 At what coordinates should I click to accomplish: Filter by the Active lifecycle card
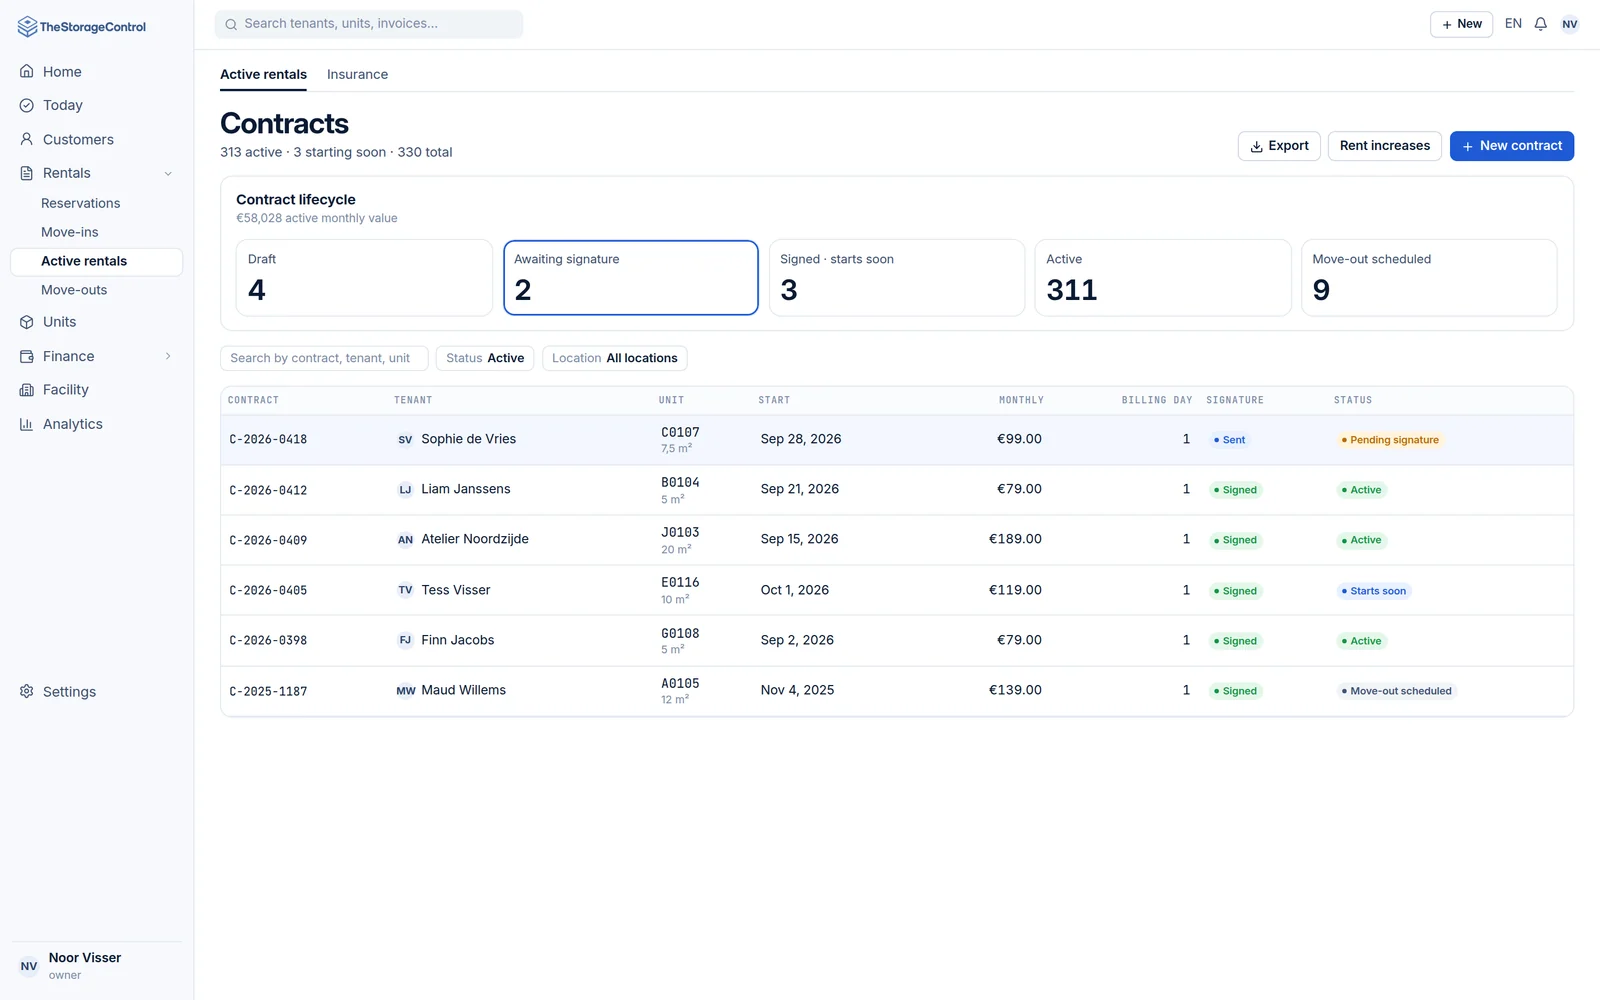tap(1163, 277)
